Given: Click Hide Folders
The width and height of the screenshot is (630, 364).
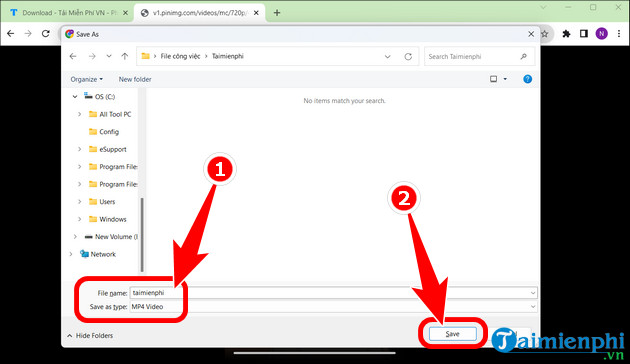Looking at the screenshot, I should [x=90, y=335].
